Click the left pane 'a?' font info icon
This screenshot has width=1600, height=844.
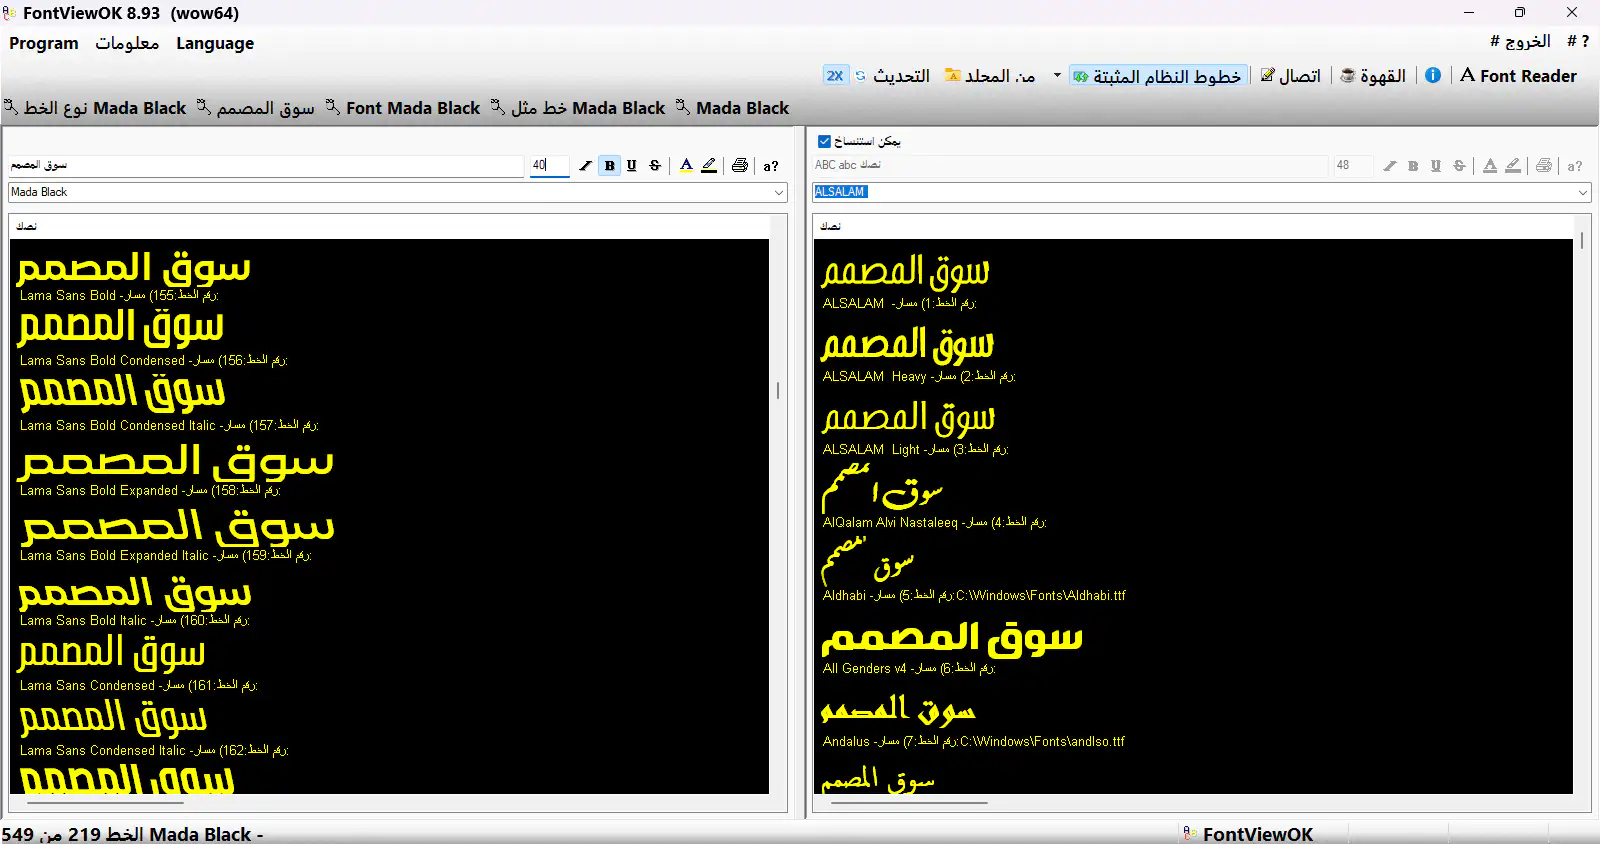(771, 166)
